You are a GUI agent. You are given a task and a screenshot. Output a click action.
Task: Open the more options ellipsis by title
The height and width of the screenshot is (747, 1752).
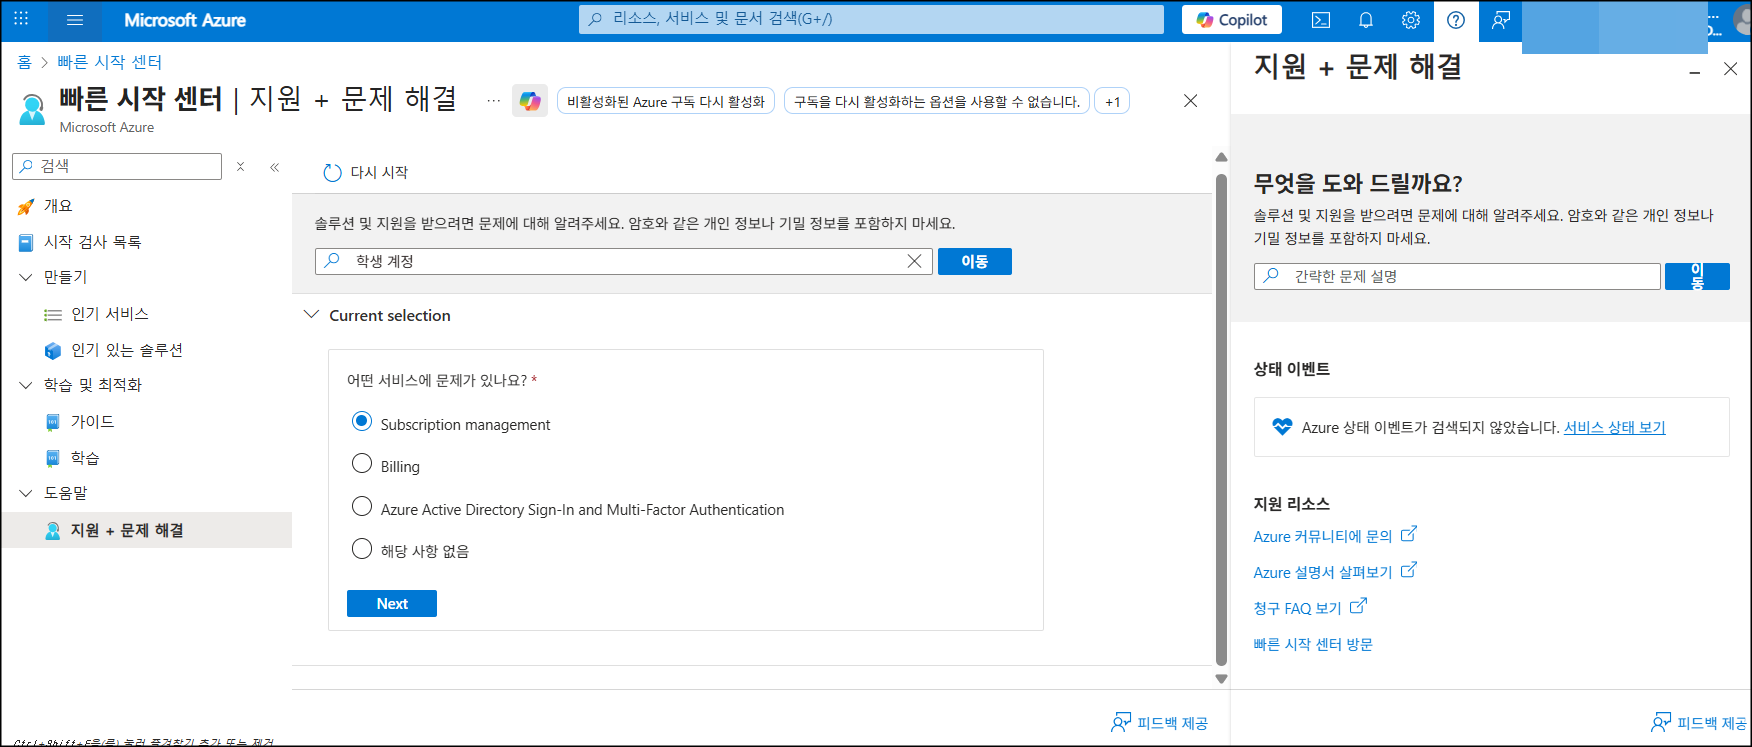494,101
